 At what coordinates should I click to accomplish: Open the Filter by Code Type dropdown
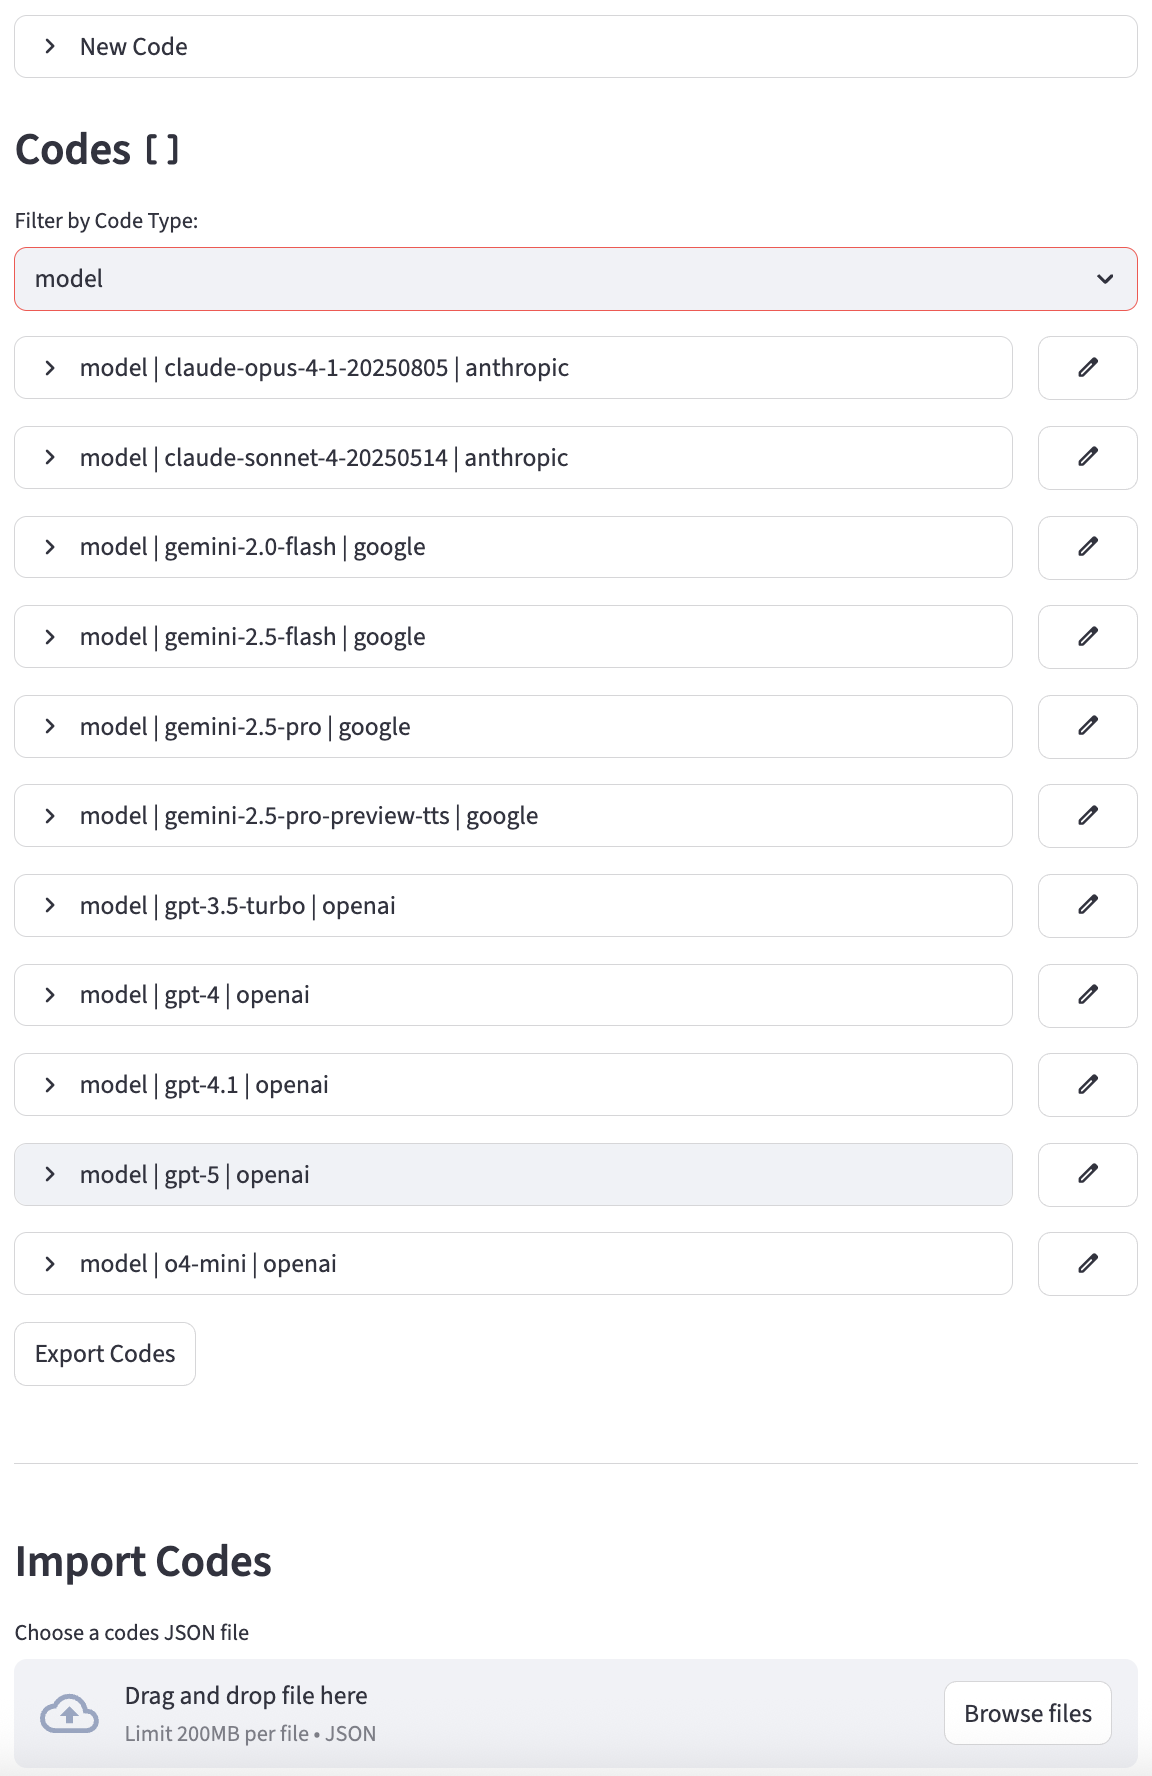575,279
